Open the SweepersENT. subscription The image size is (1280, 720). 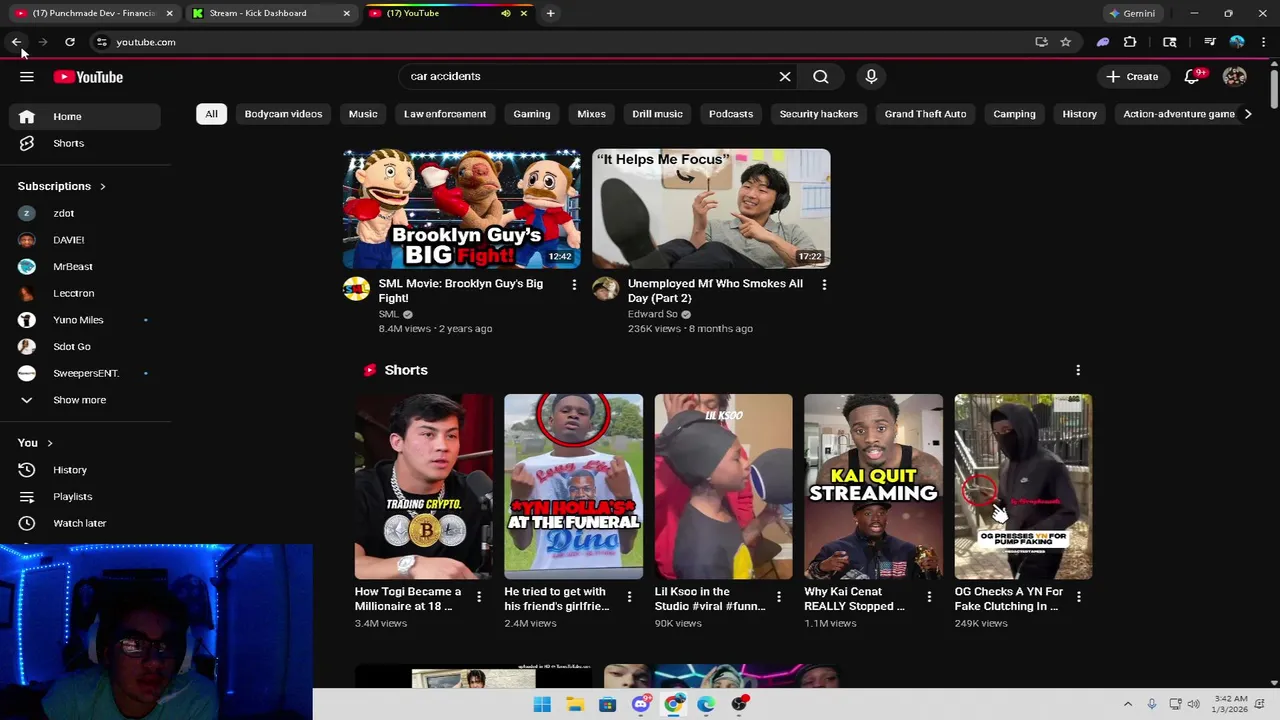point(86,373)
